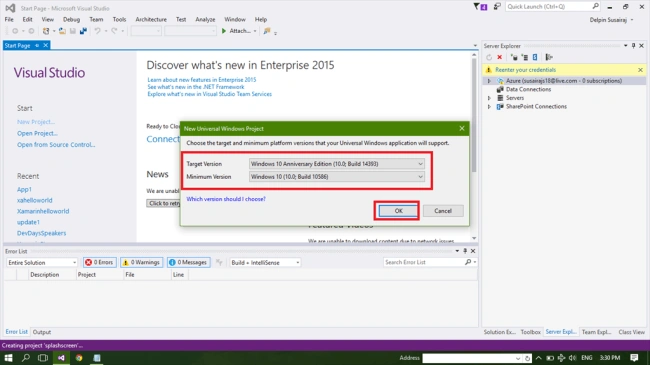Toggle pin on Start Page tab

[37, 46]
